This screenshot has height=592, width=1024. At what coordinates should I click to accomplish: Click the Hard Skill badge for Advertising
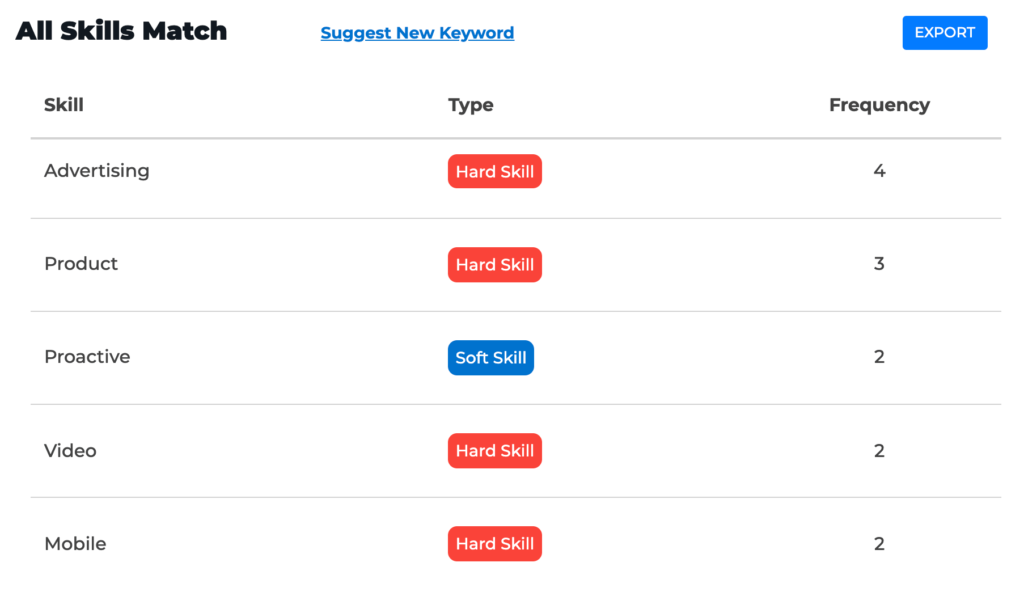[x=494, y=171]
